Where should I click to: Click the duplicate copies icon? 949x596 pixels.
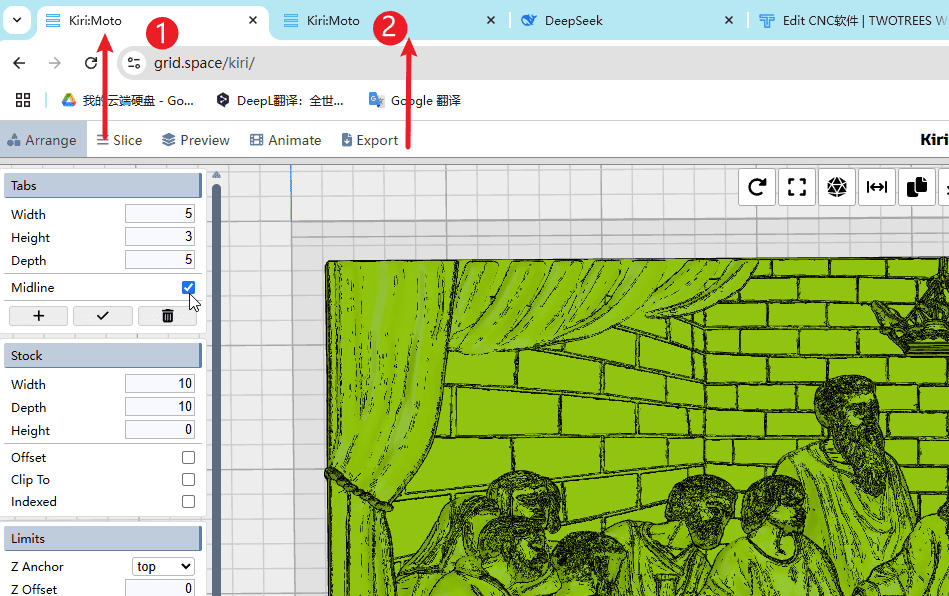tap(917, 187)
